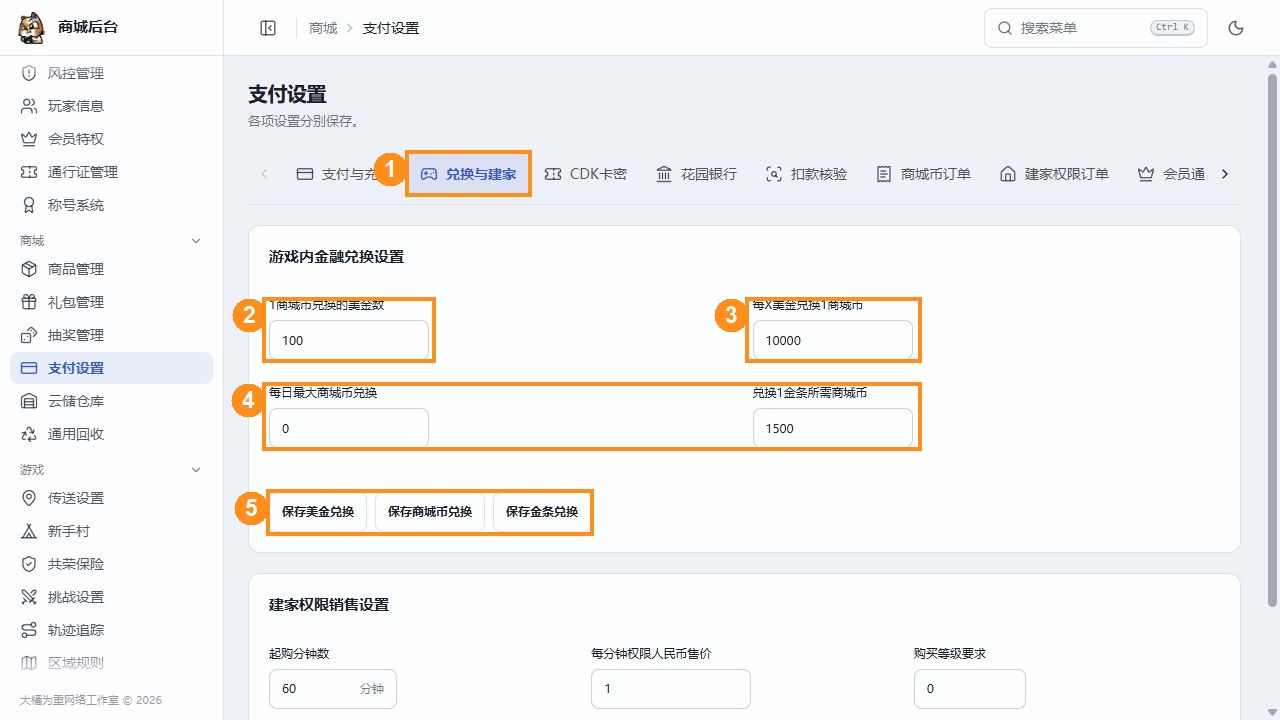
Task: Click the box icon beside 商品管理
Action: (x=29, y=269)
